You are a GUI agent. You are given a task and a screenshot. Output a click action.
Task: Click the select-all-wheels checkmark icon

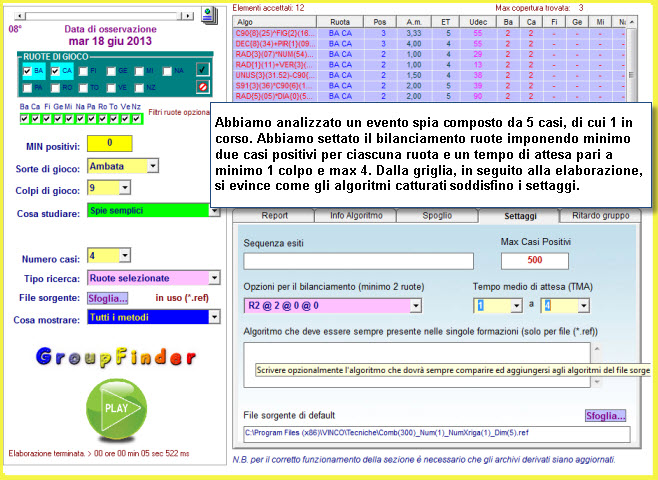tap(203, 70)
